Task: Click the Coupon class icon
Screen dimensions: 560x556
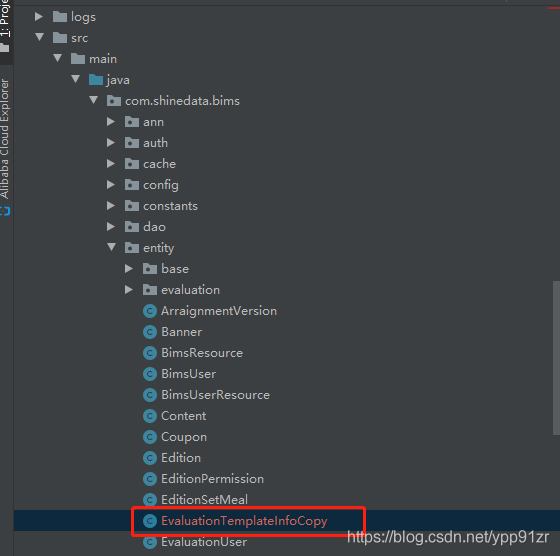Action: tap(150, 437)
